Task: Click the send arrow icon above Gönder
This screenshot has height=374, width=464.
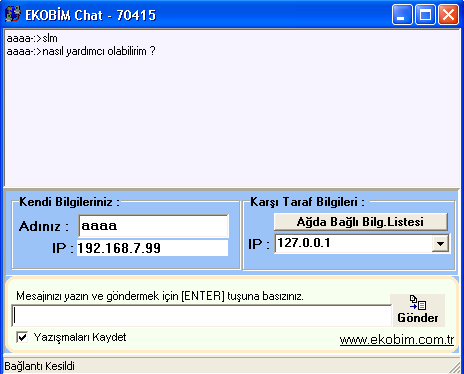Action: coord(418,302)
